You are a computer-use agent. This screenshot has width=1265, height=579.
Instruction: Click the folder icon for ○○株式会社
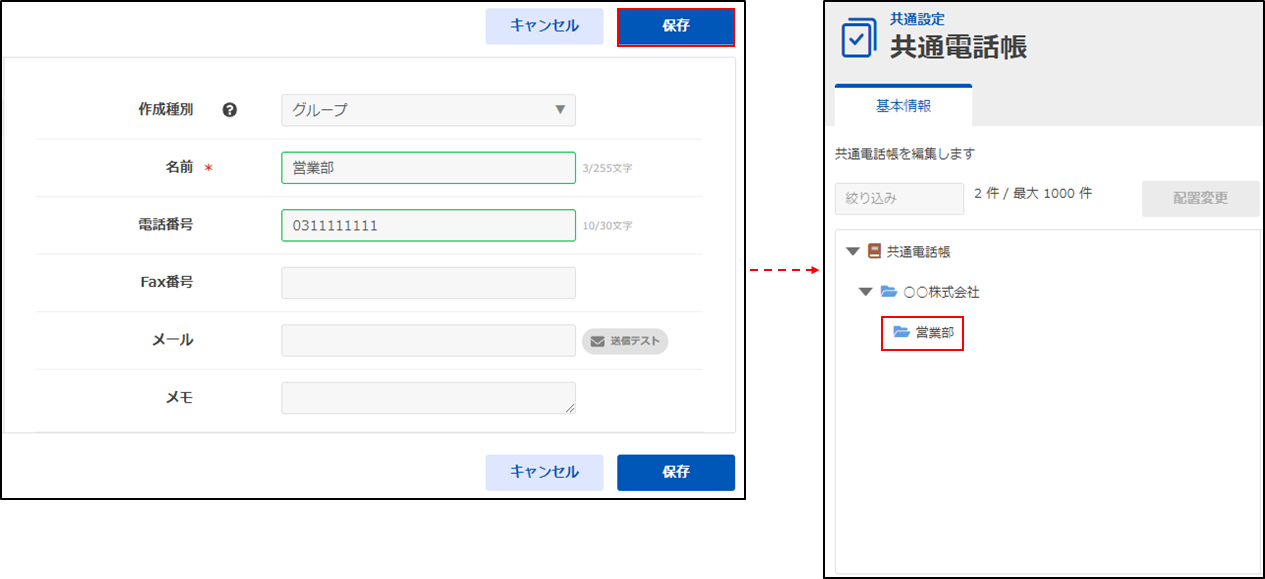point(888,292)
